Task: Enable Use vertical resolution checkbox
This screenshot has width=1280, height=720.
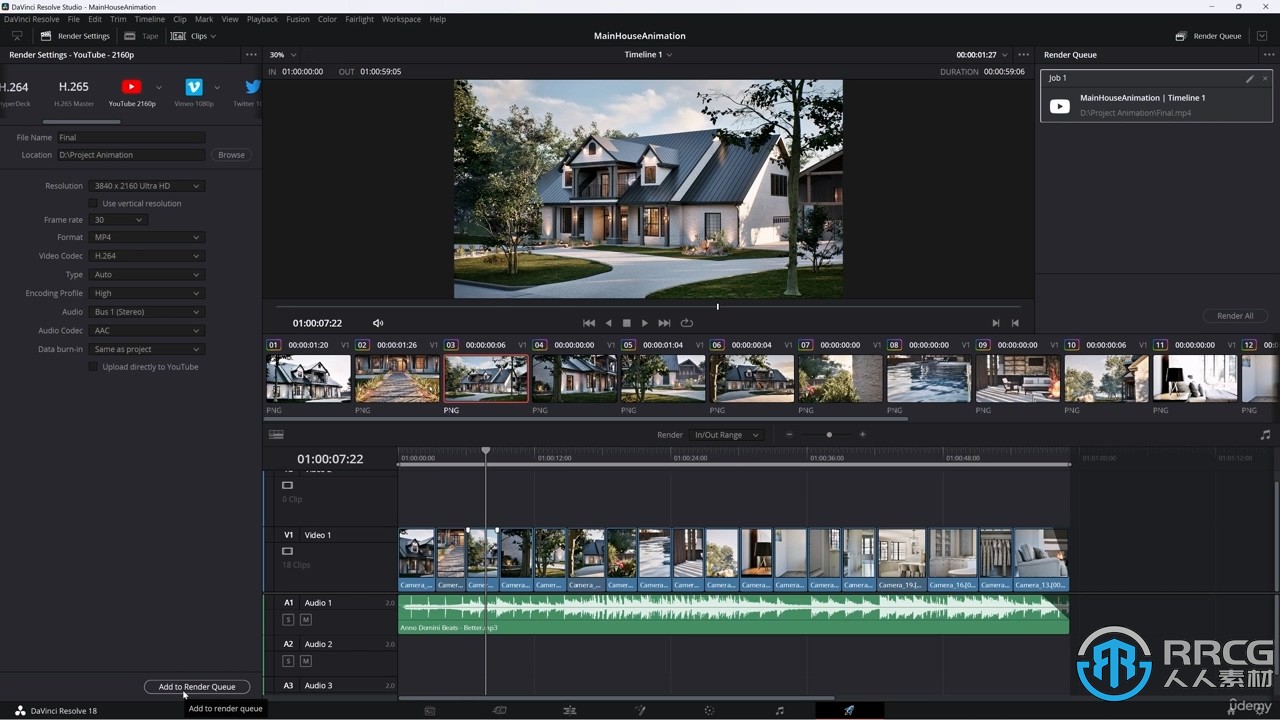Action: click(94, 204)
